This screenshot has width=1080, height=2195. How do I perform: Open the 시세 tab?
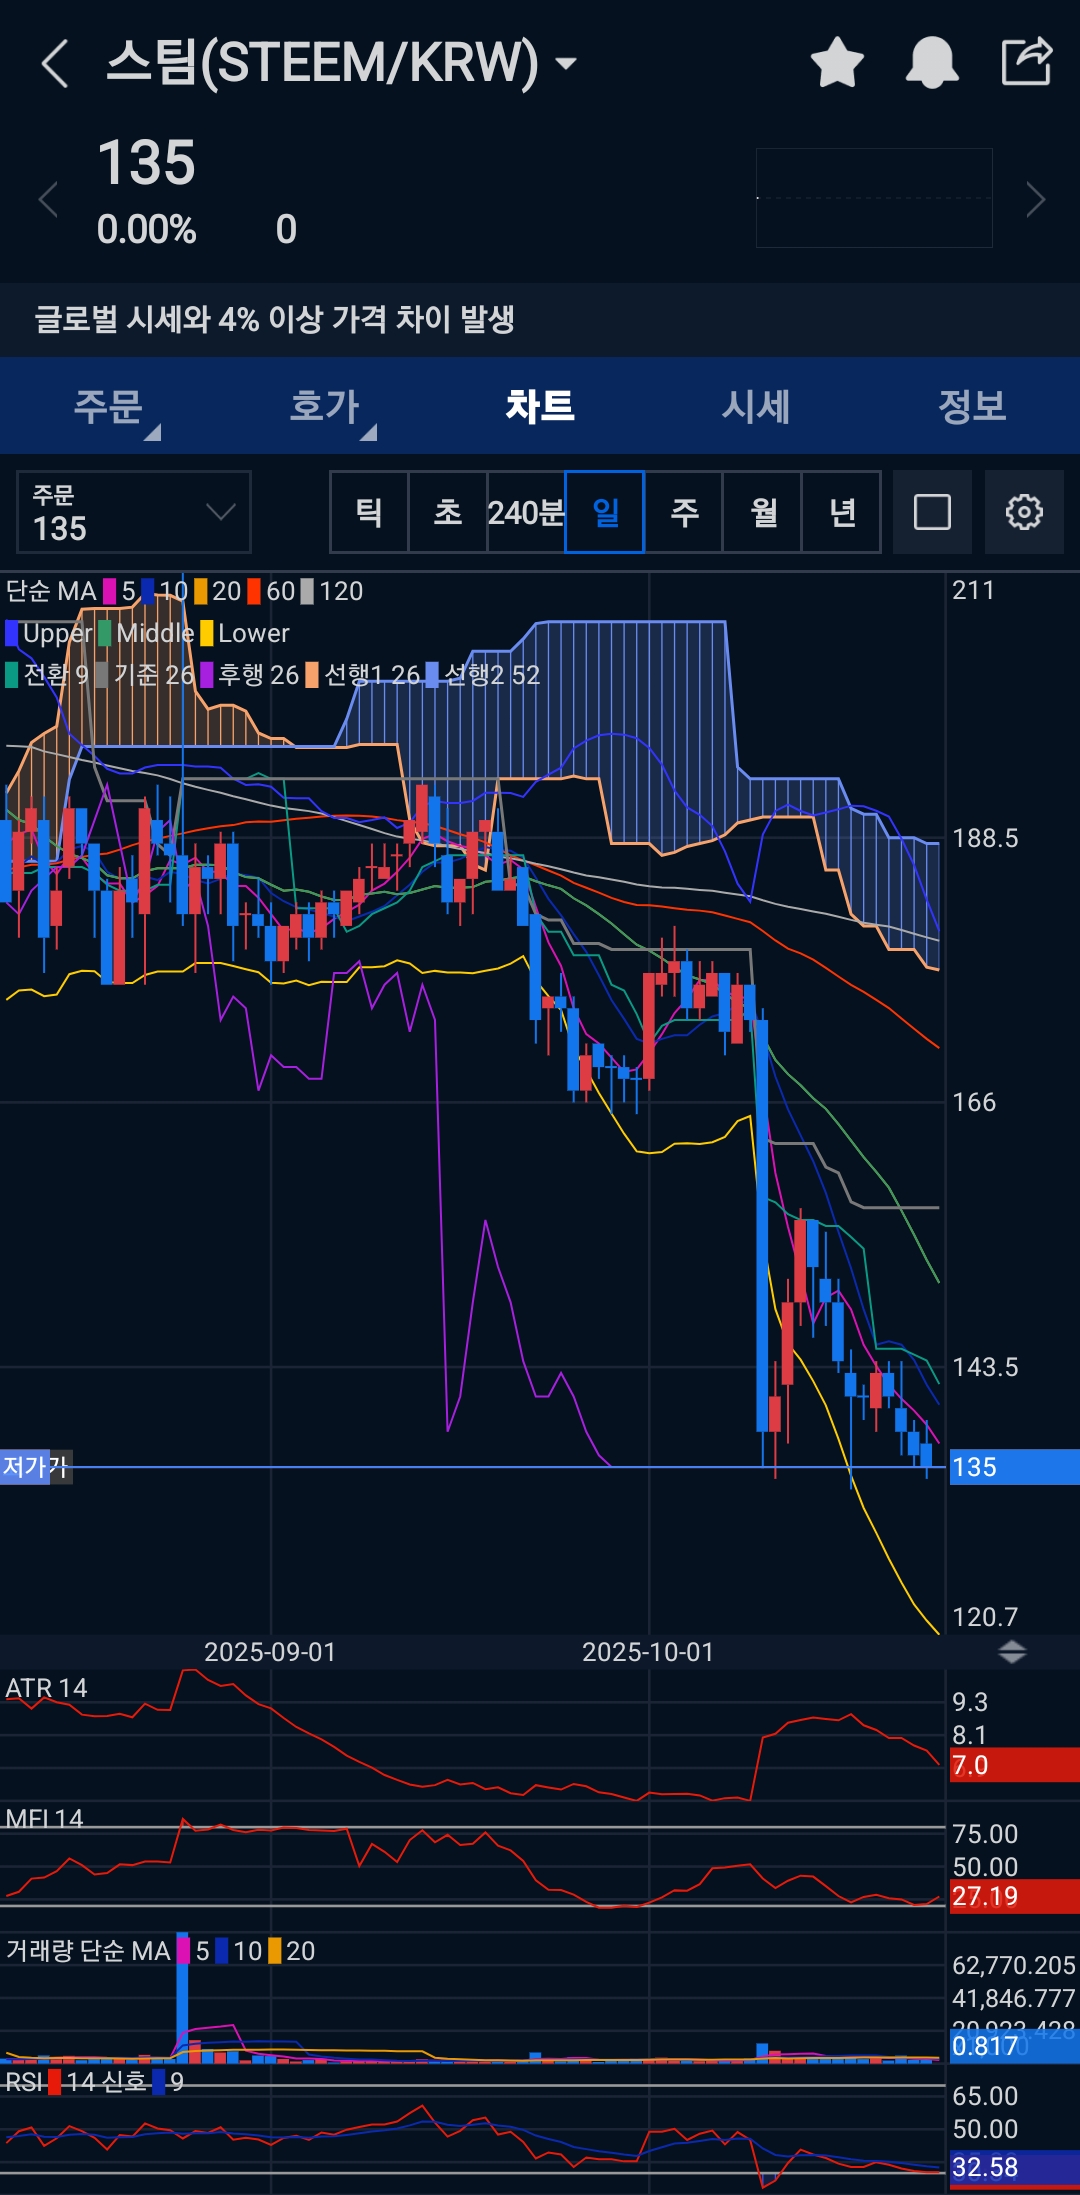click(756, 406)
